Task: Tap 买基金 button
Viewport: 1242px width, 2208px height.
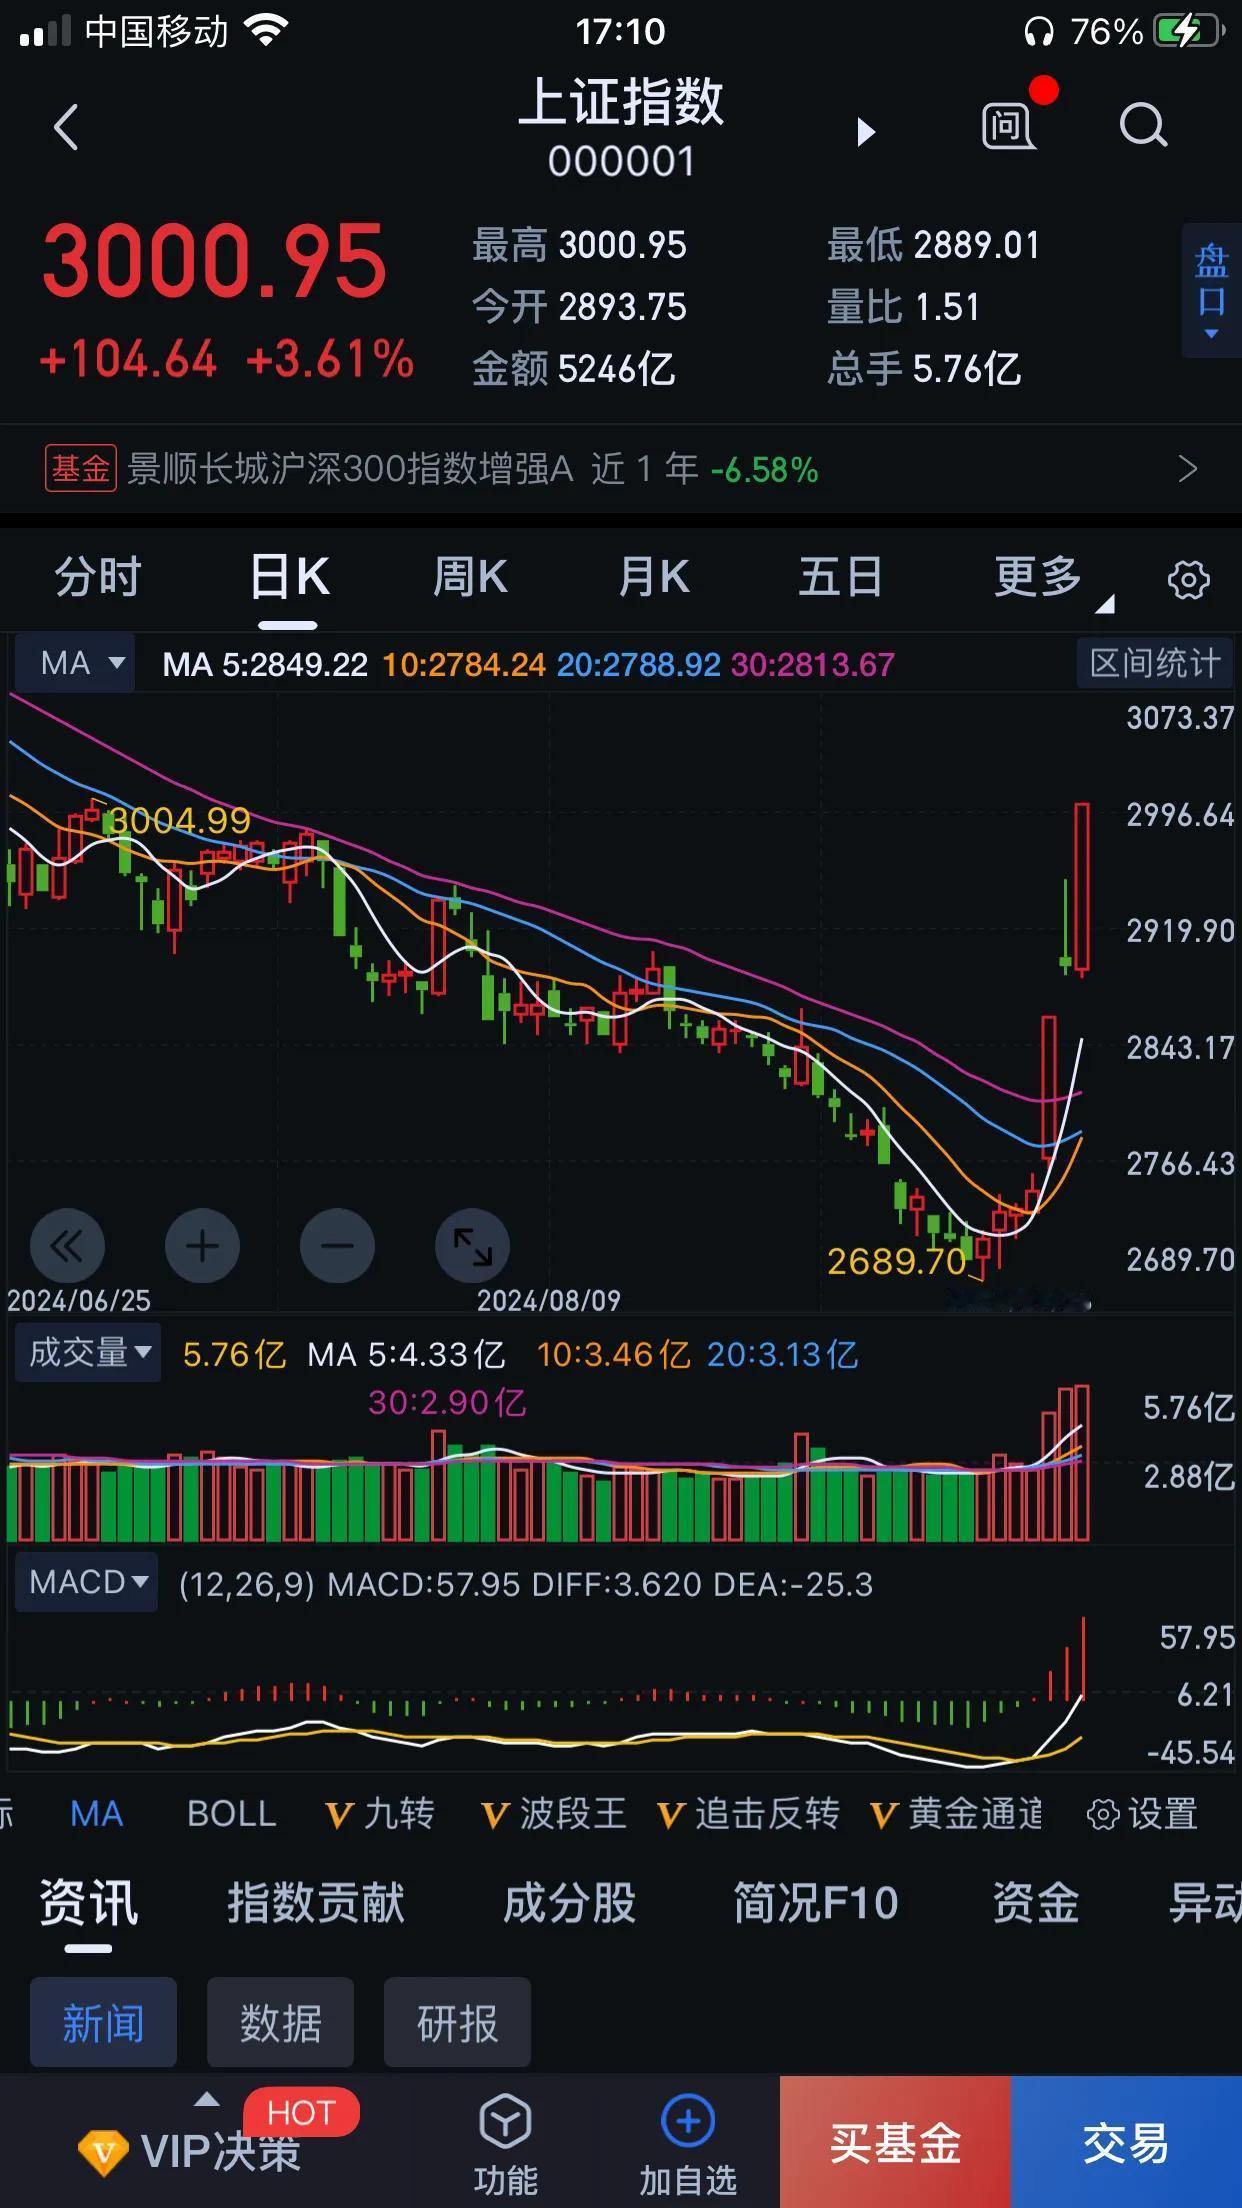Action: pyautogui.click(x=895, y=2142)
